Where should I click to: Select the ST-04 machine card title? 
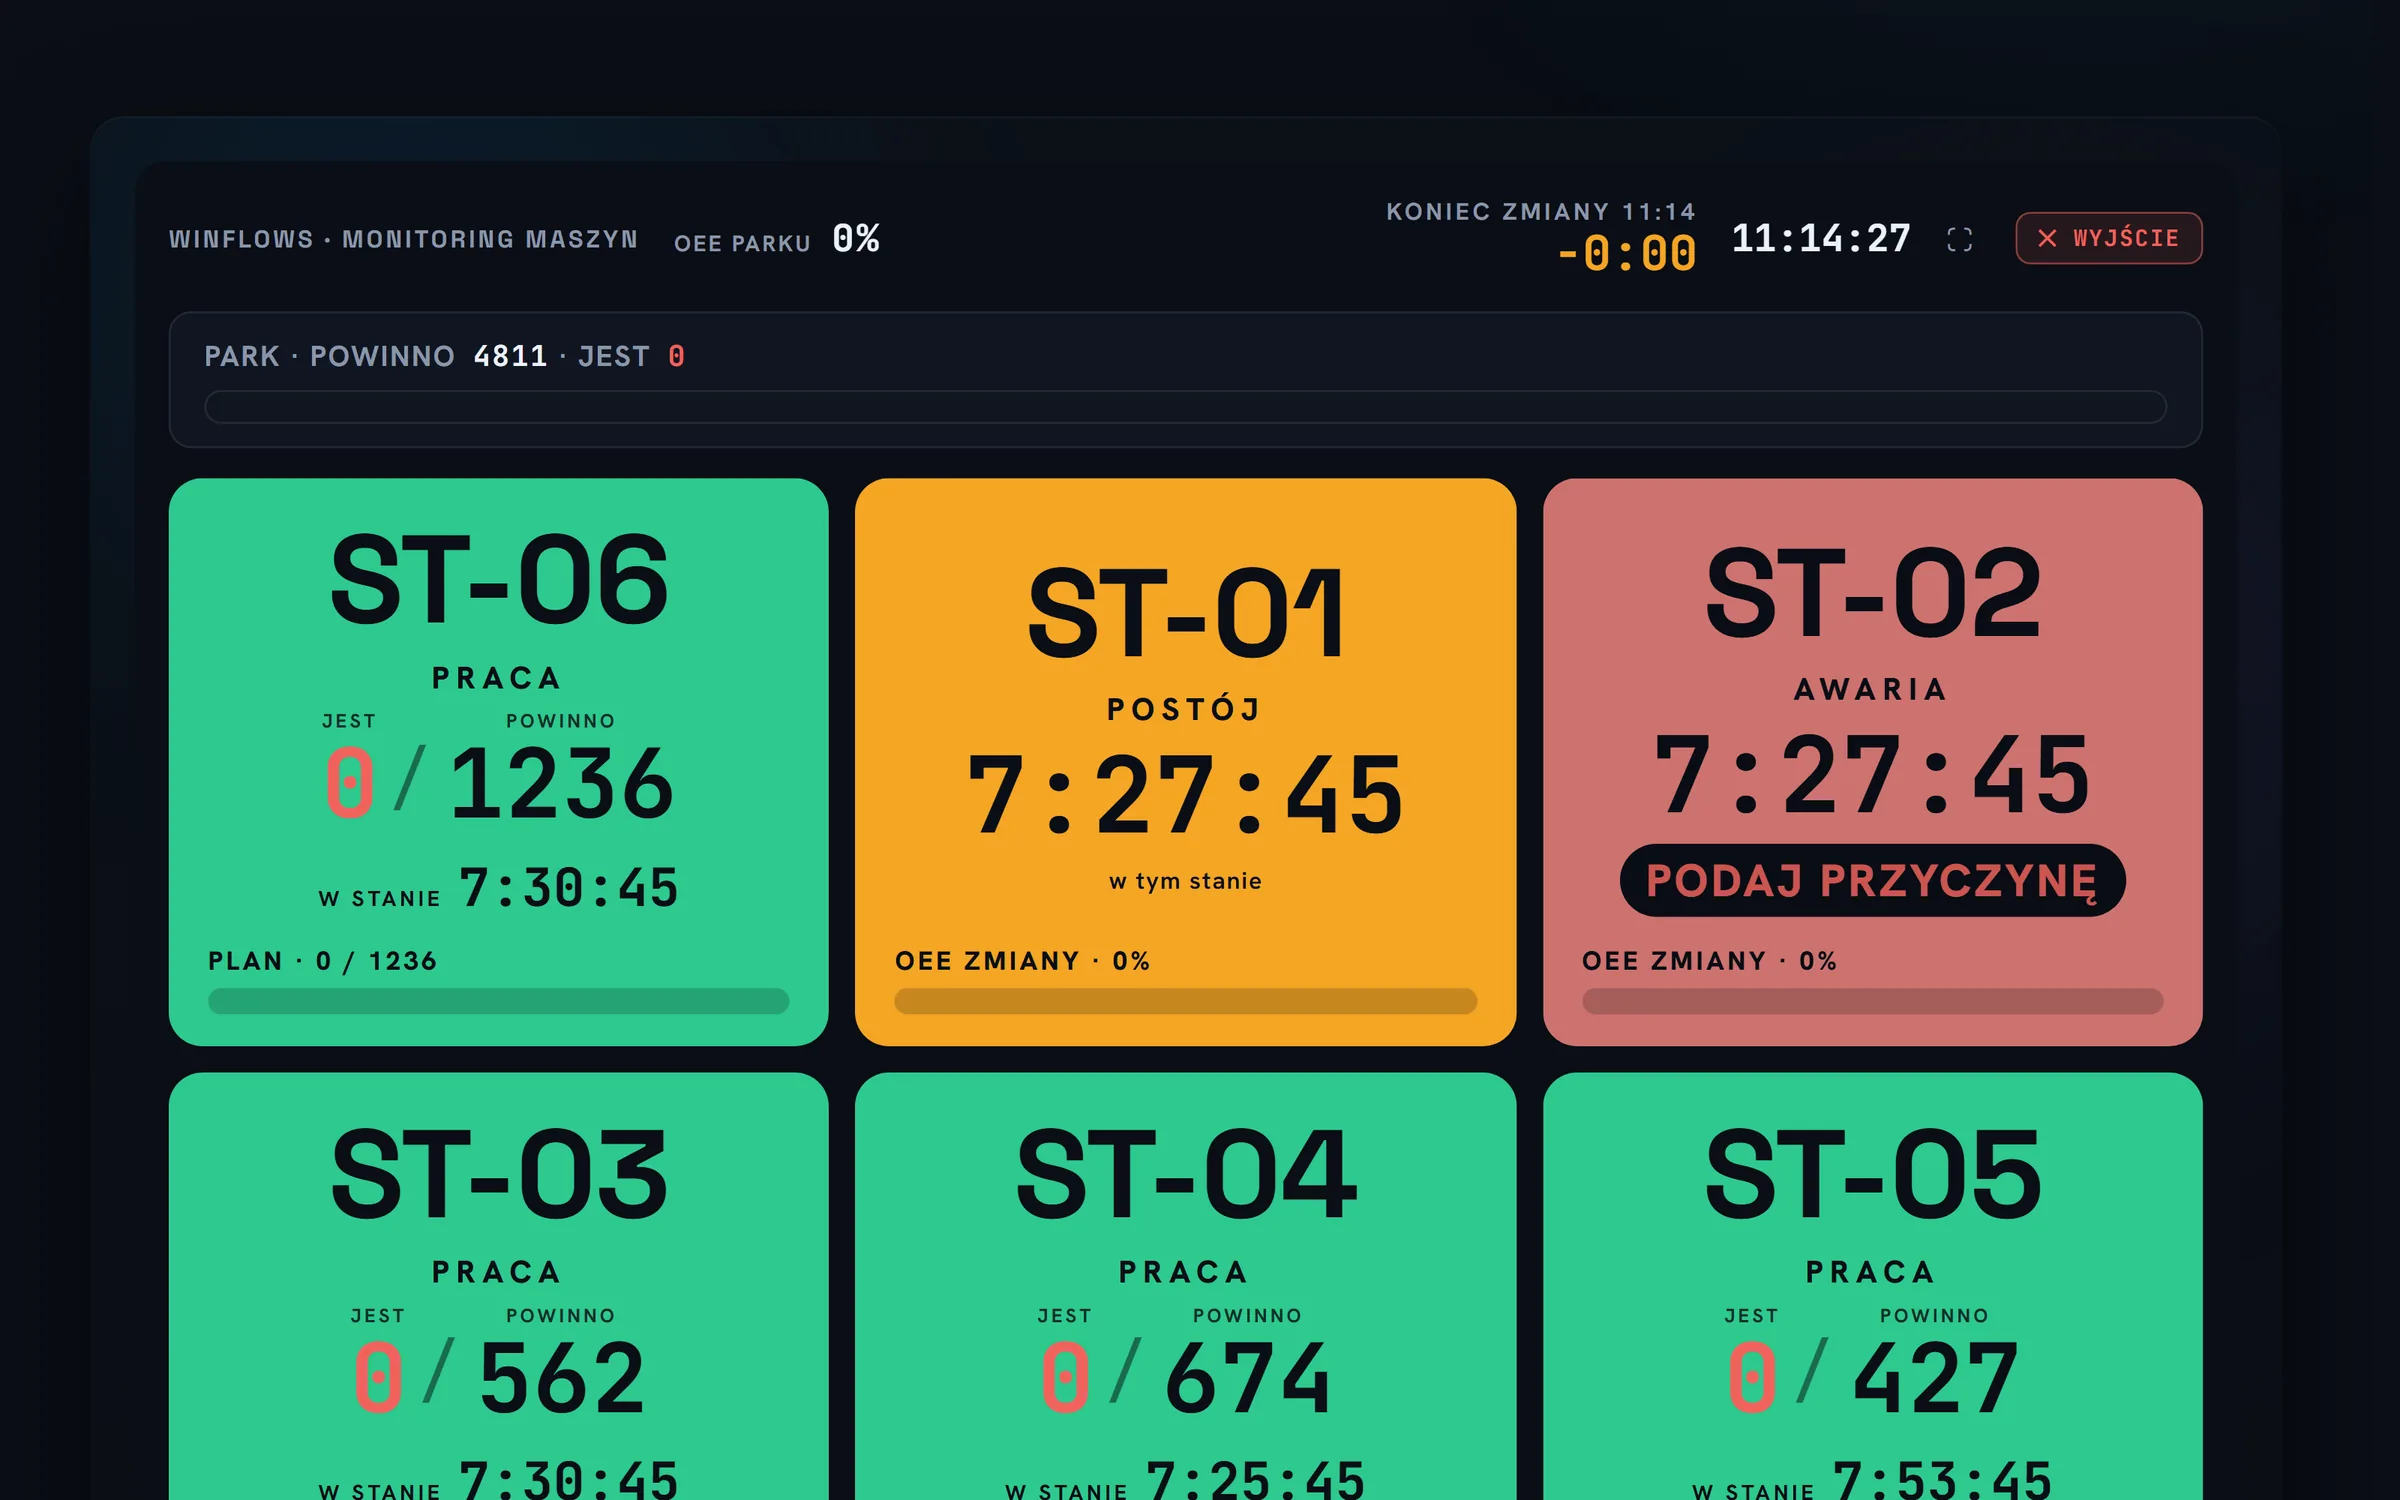point(1185,1174)
